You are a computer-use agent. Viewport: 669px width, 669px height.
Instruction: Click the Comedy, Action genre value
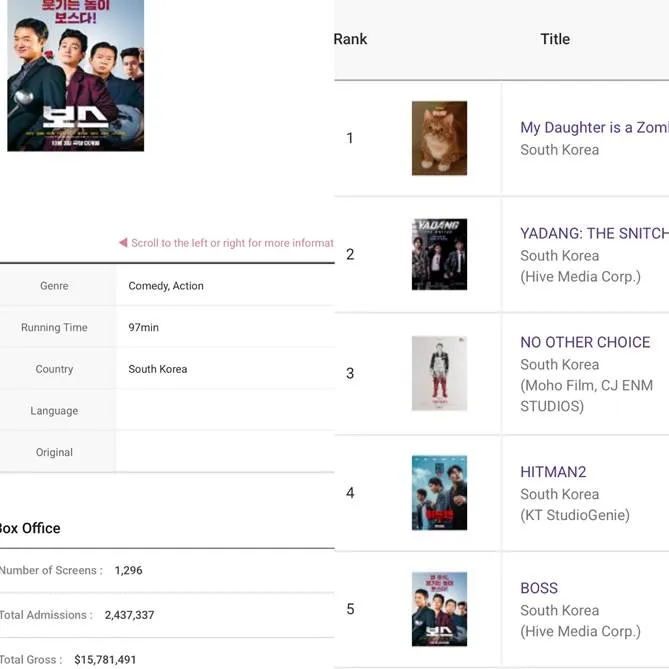(x=166, y=286)
